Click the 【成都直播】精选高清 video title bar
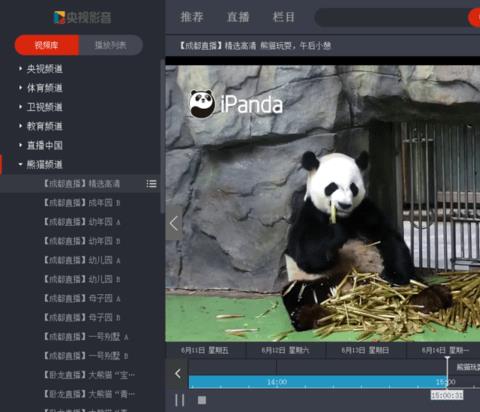Image resolution: width=480 pixels, height=412 pixels. coord(255,46)
